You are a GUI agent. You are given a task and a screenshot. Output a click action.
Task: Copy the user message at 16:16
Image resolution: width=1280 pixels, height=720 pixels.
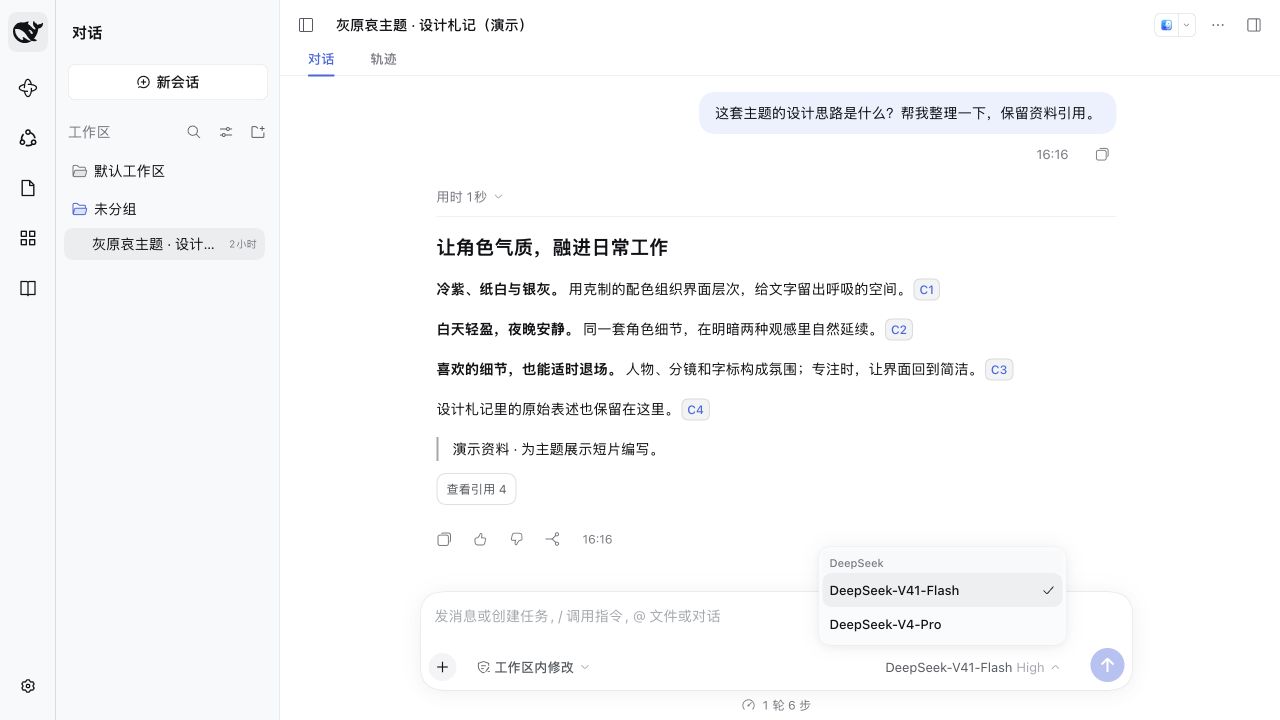(1102, 155)
